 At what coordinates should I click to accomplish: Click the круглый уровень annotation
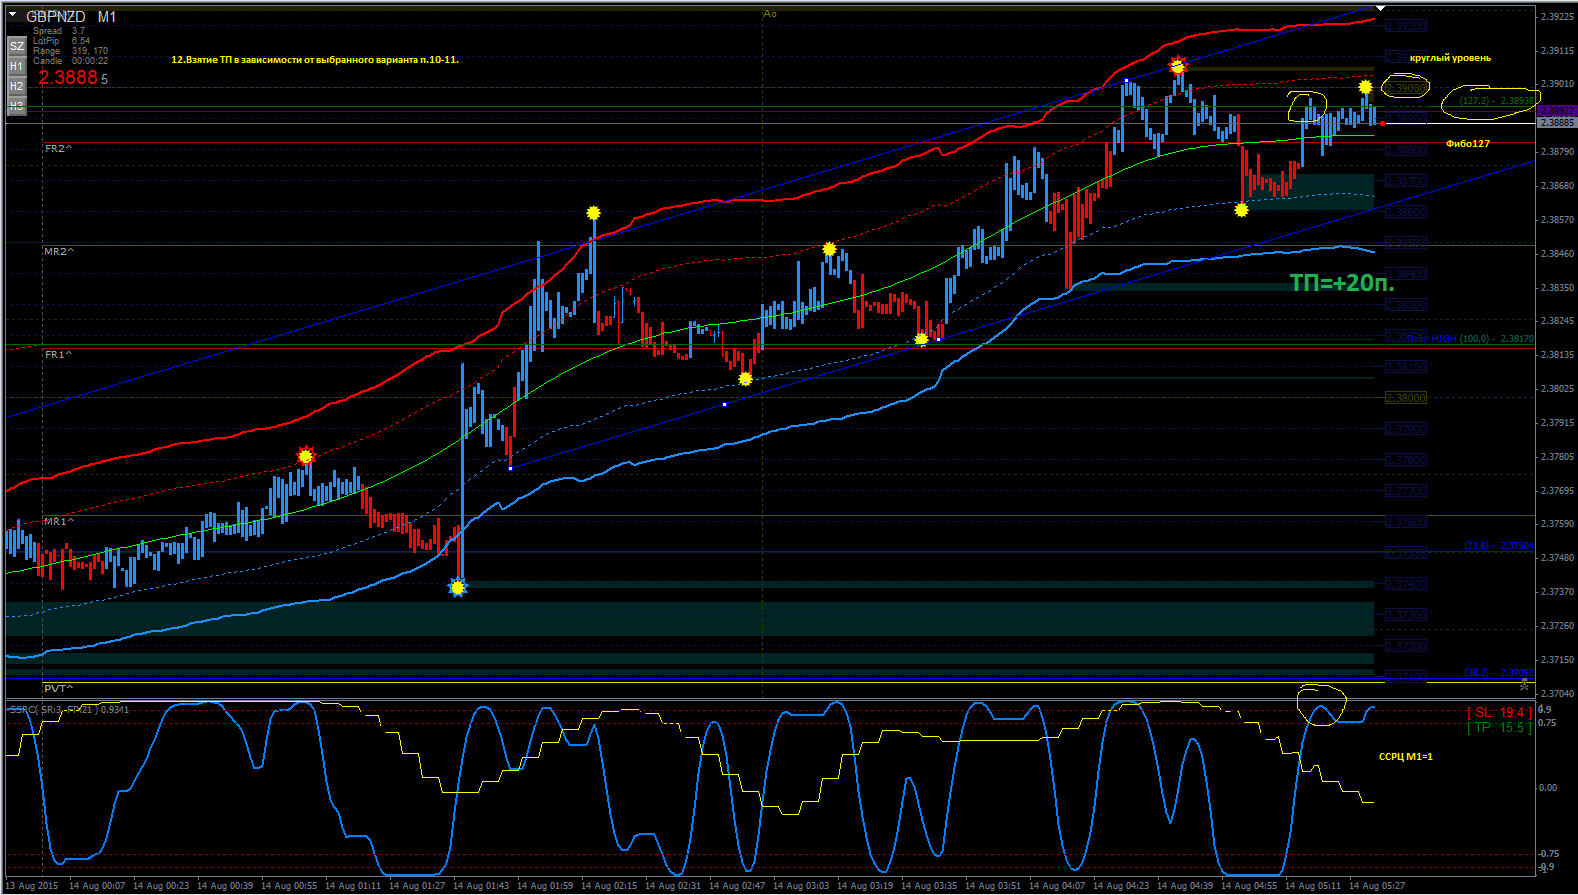(1450, 58)
